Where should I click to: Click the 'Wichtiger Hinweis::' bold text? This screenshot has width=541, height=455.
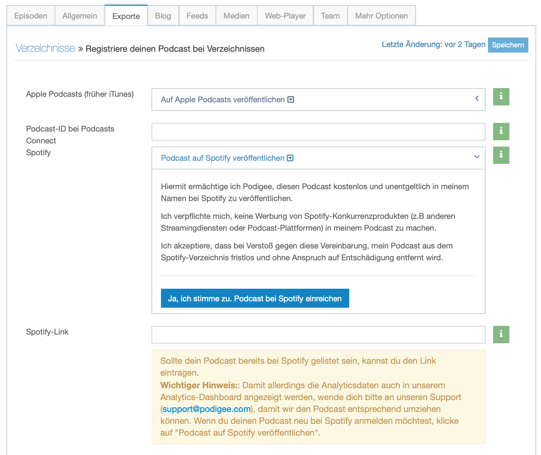pos(200,385)
